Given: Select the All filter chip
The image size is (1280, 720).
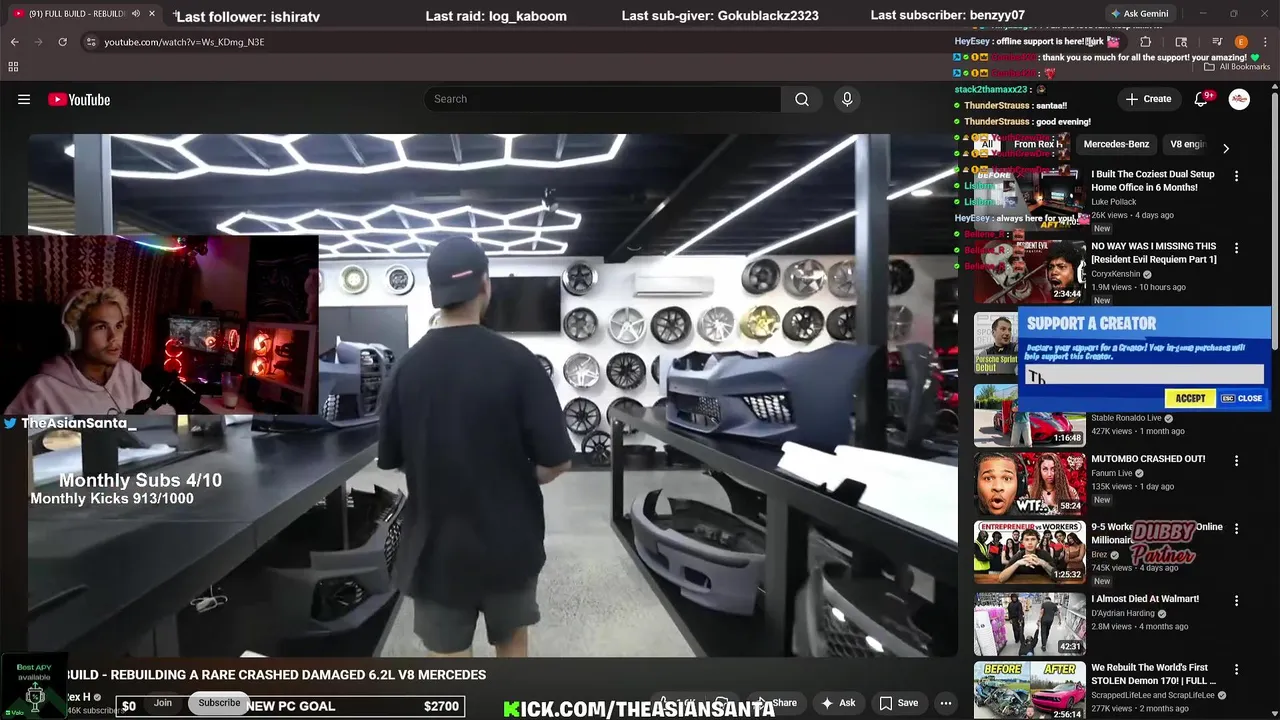Looking at the screenshot, I should (987, 144).
